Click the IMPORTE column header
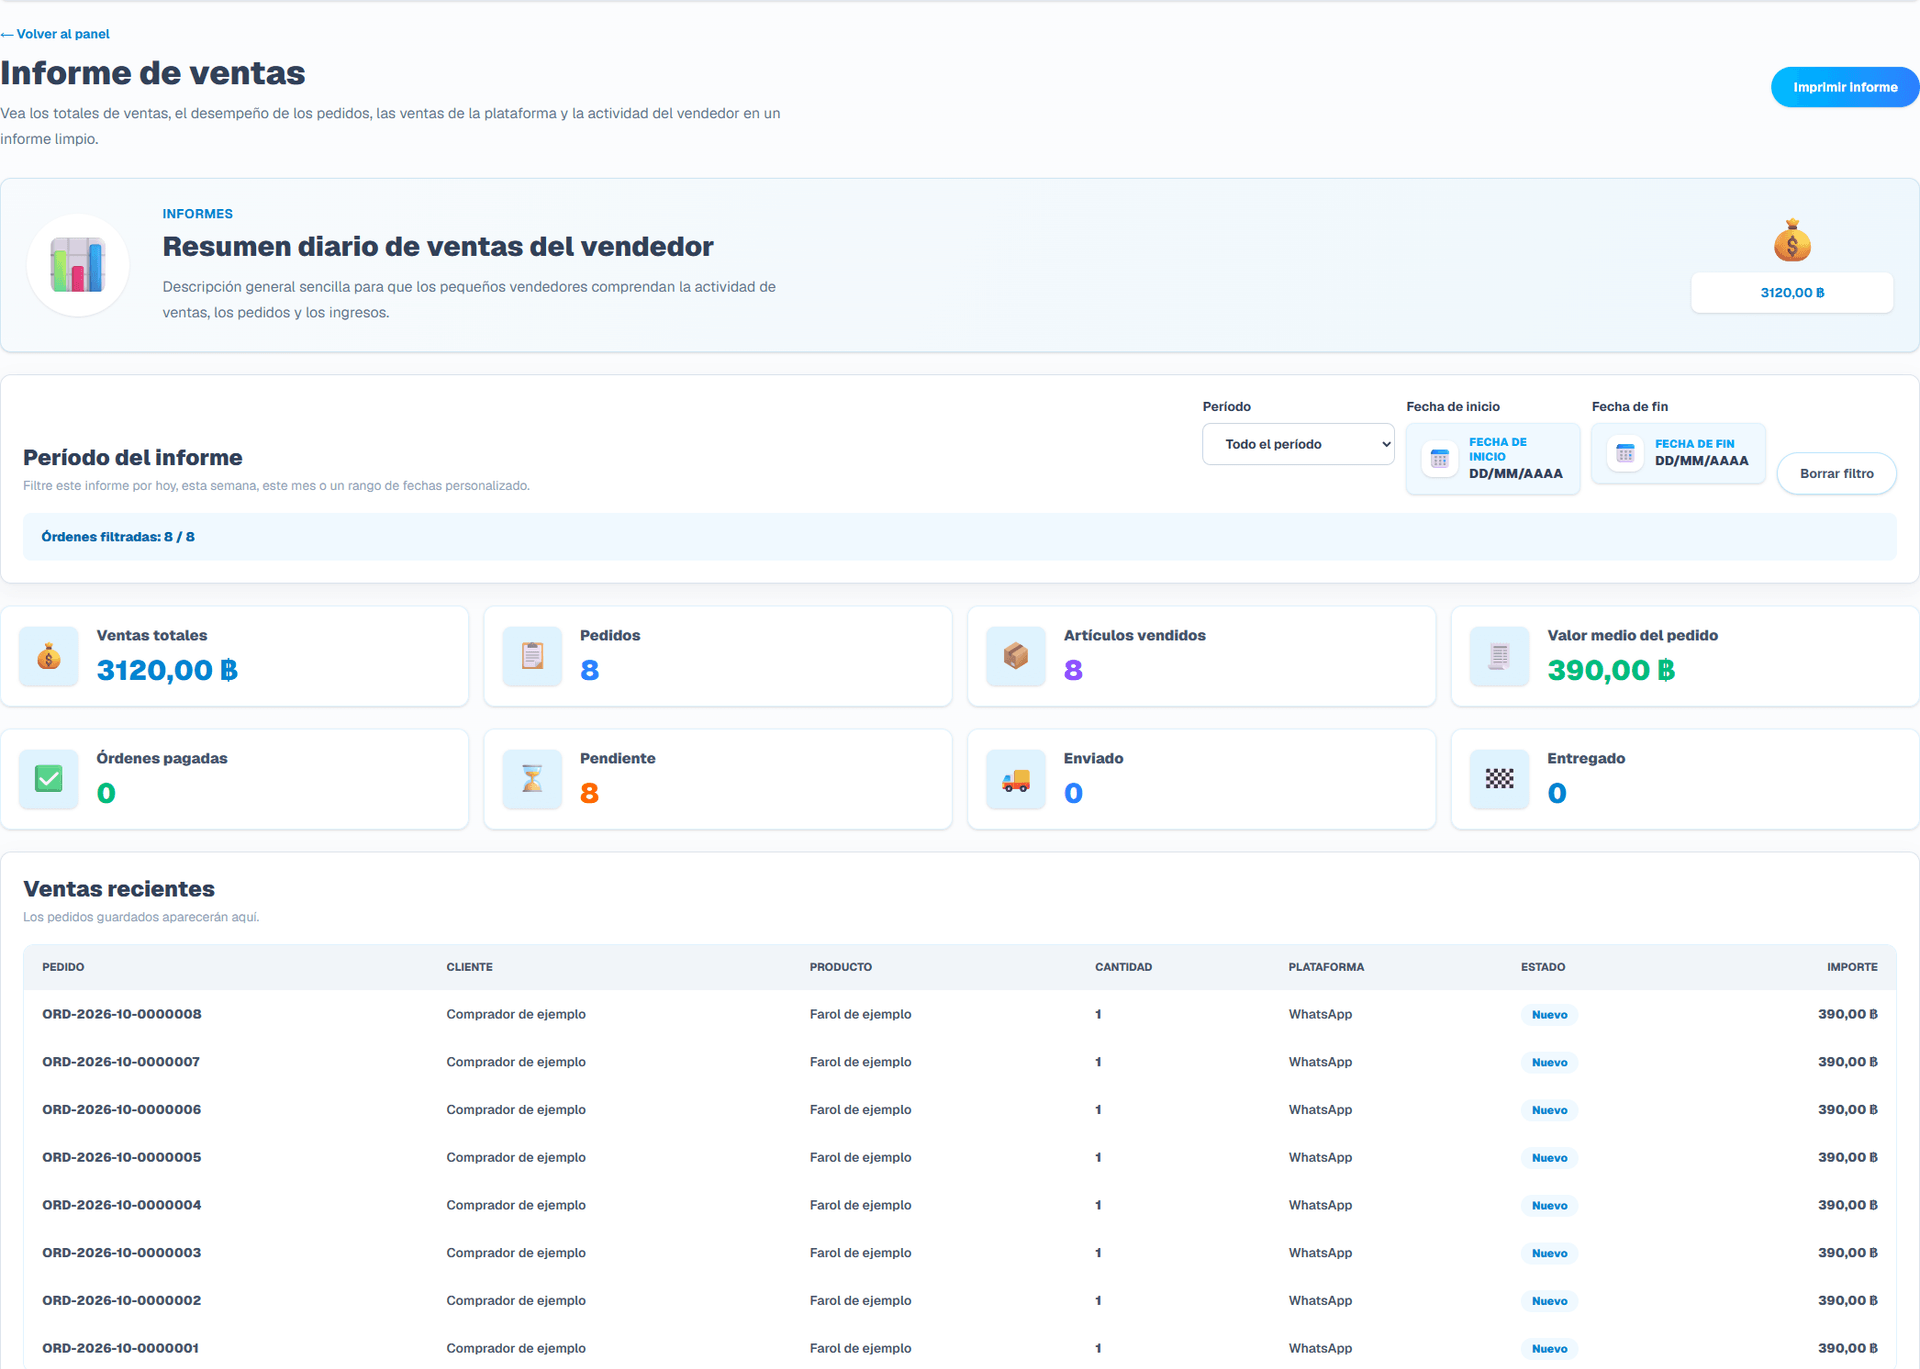Viewport: 1920px width, 1369px height. [1852, 967]
